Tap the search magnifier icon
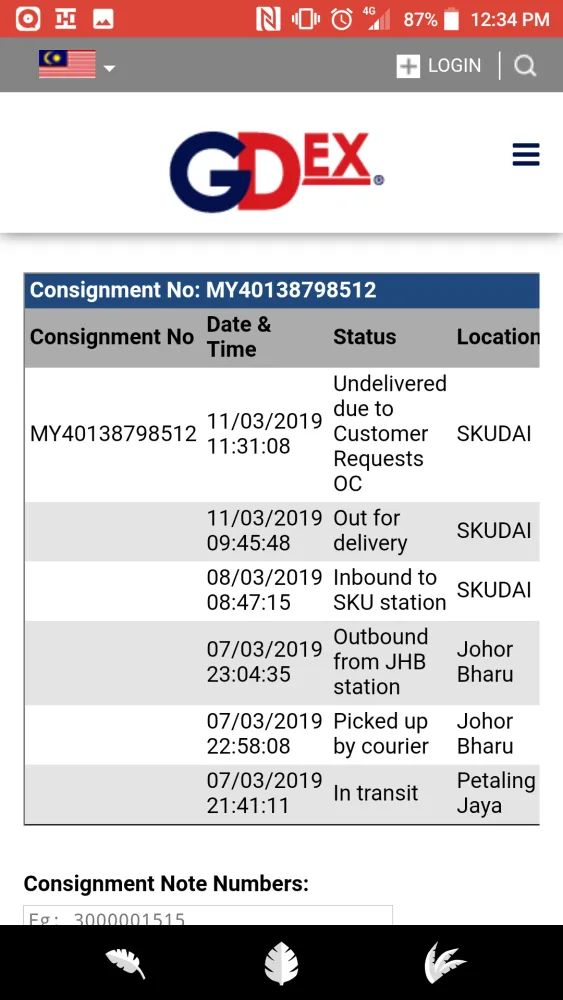 click(x=525, y=66)
